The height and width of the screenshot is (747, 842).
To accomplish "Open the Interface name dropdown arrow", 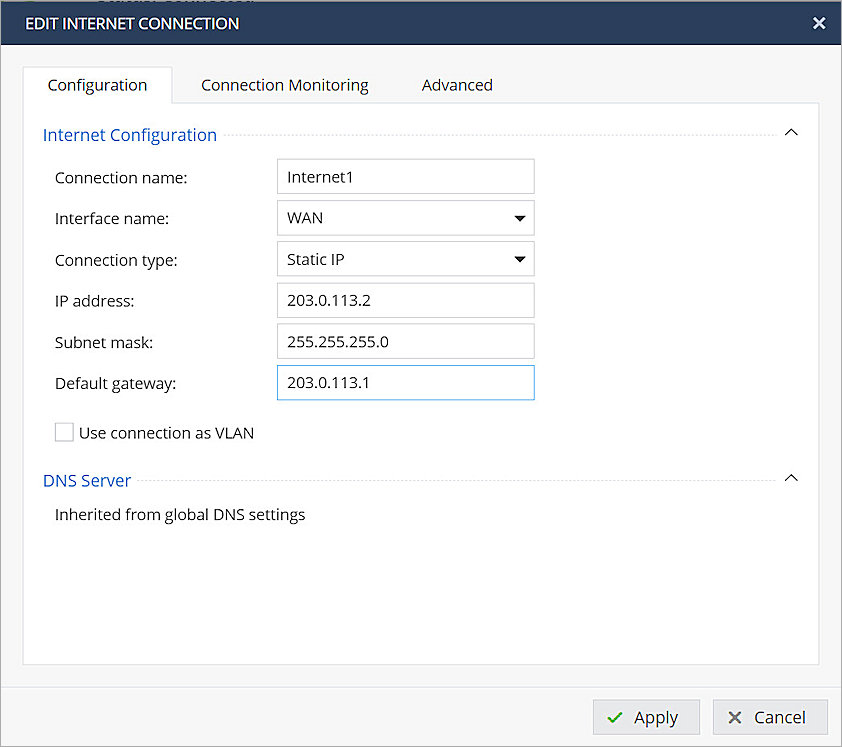I will 520,218.
